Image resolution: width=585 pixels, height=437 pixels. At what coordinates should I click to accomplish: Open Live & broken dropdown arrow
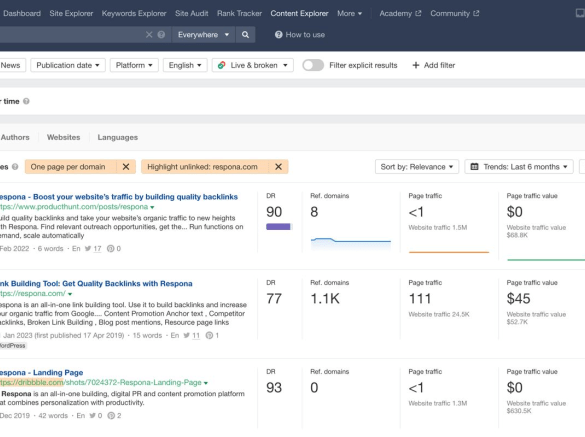point(285,65)
